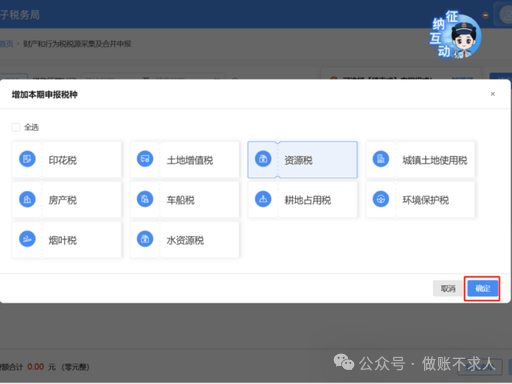Deselect the 资源税 card label
Screen dimensions: 512x384
coord(298,160)
